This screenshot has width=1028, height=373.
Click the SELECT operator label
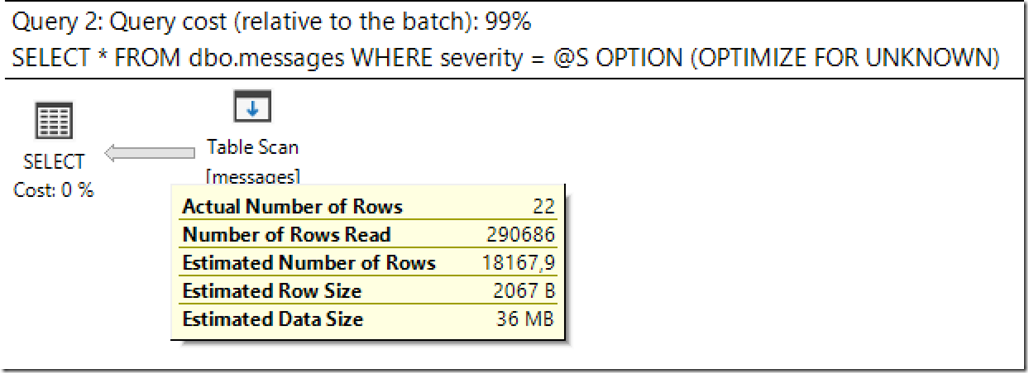click(x=54, y=161)
